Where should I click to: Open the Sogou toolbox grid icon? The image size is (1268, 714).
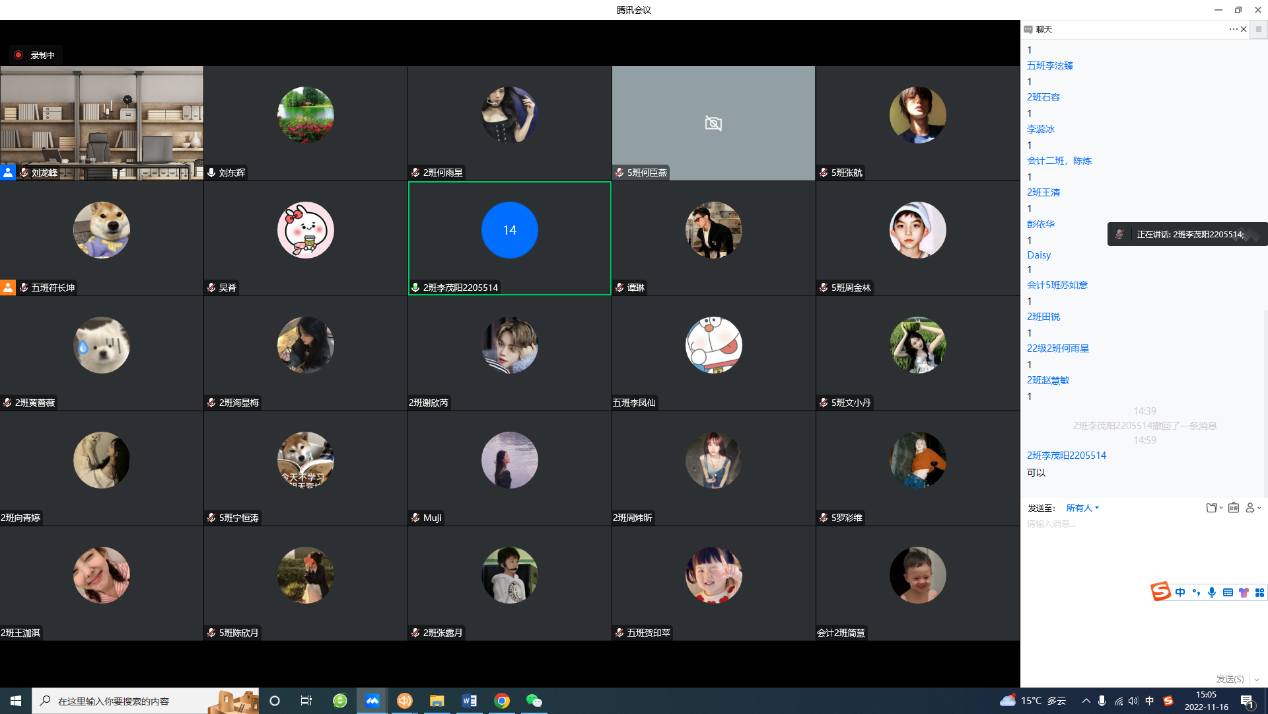click(x=1259, y=592)
